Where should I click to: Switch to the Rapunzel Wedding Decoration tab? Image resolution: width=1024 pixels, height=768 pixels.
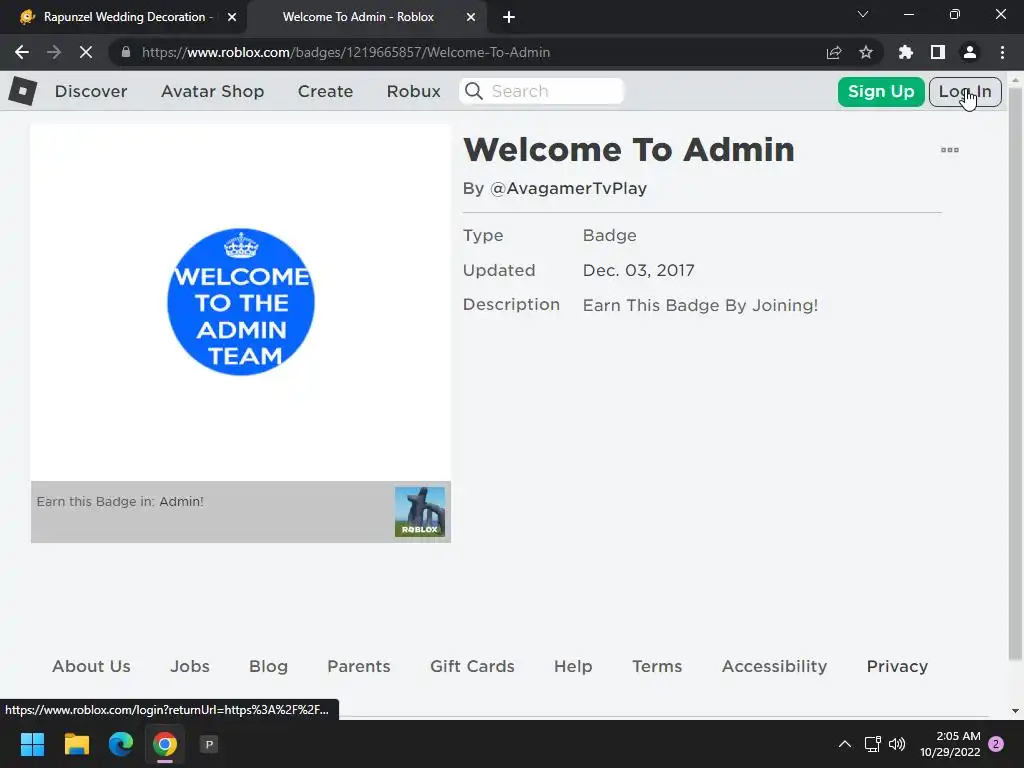coord(124,17)
